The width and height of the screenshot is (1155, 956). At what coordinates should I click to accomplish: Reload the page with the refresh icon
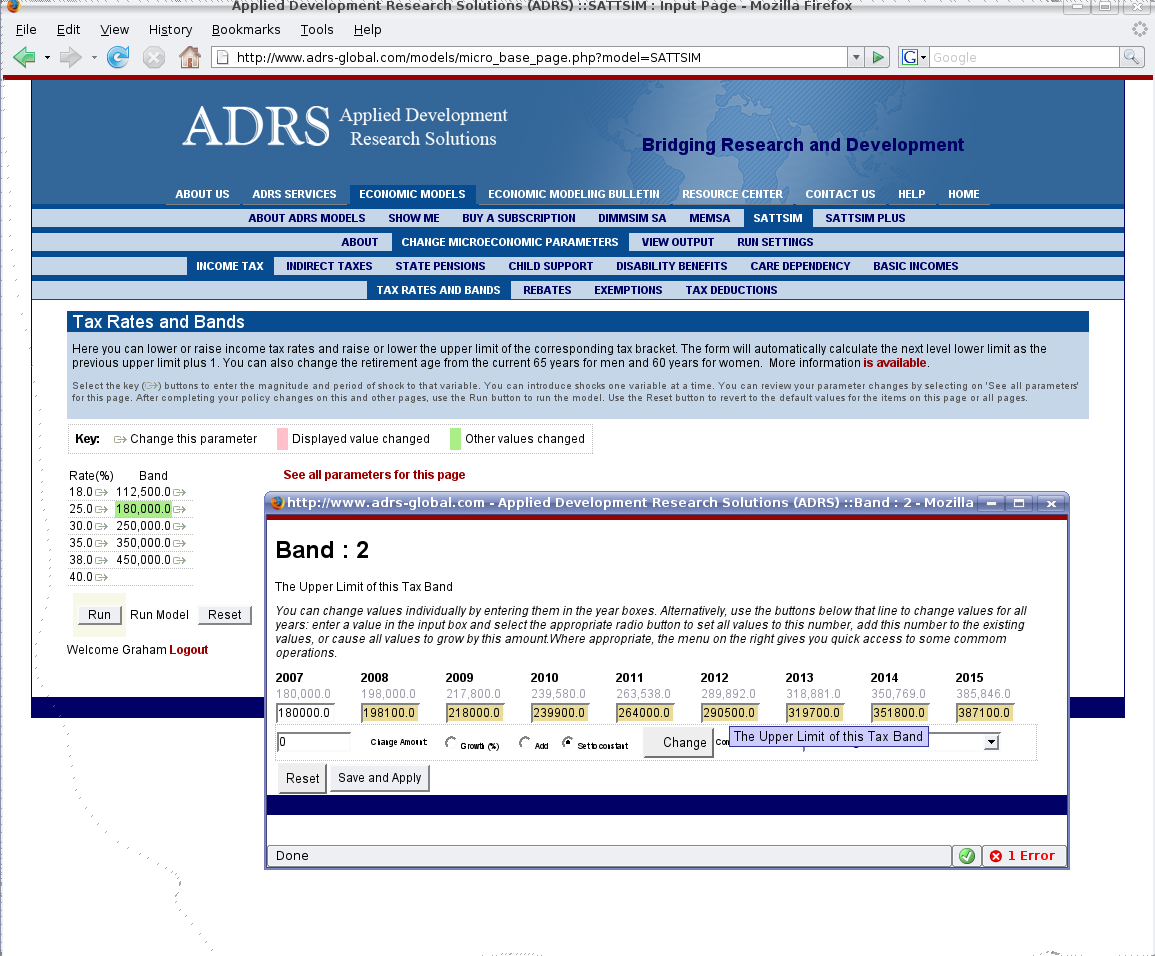118,57
